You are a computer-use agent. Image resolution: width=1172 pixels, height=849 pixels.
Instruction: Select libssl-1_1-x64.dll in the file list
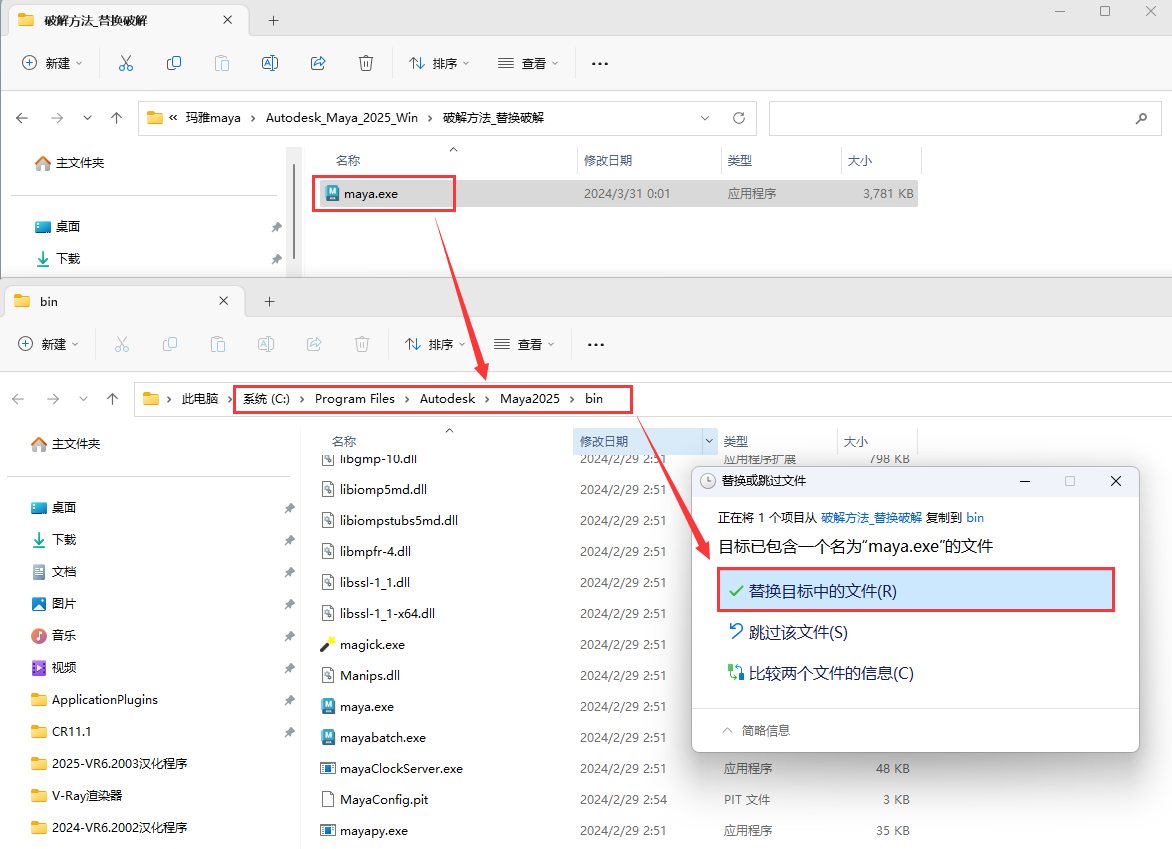[387, 614]
